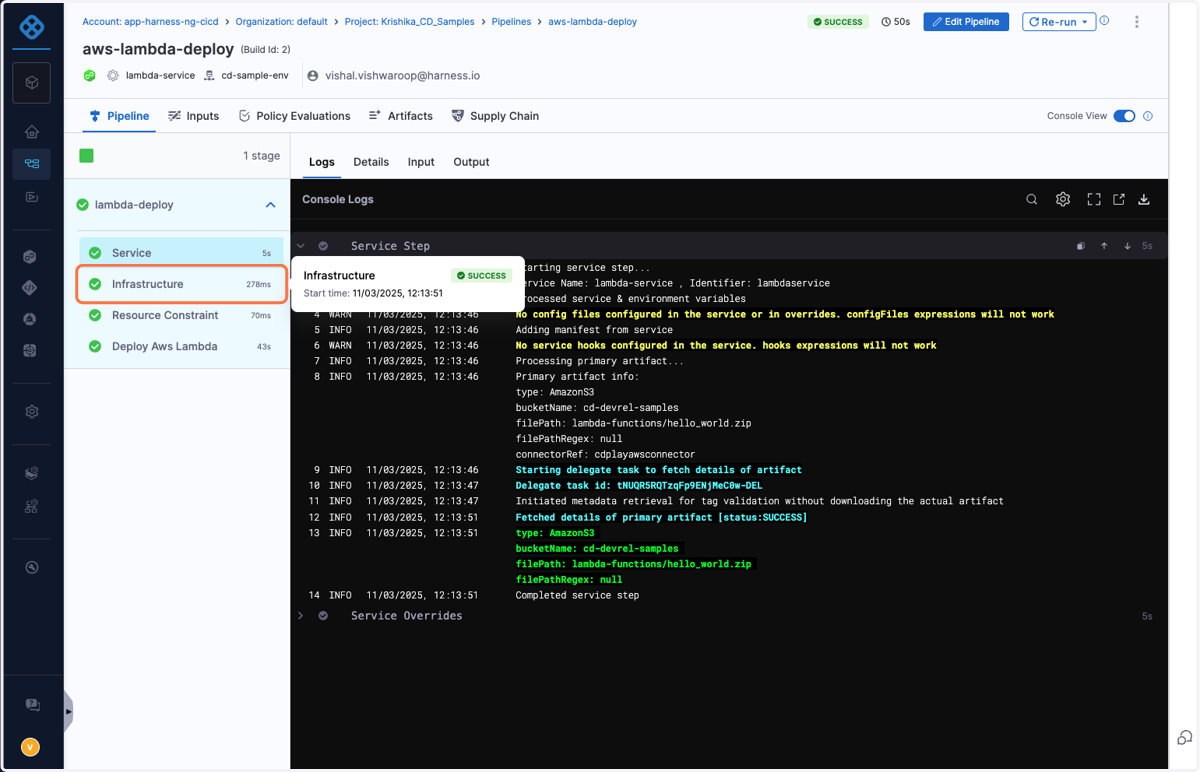Copy the Service Step logs
The height and width of the screenshot is (772, 1200).
[1081, 246]
